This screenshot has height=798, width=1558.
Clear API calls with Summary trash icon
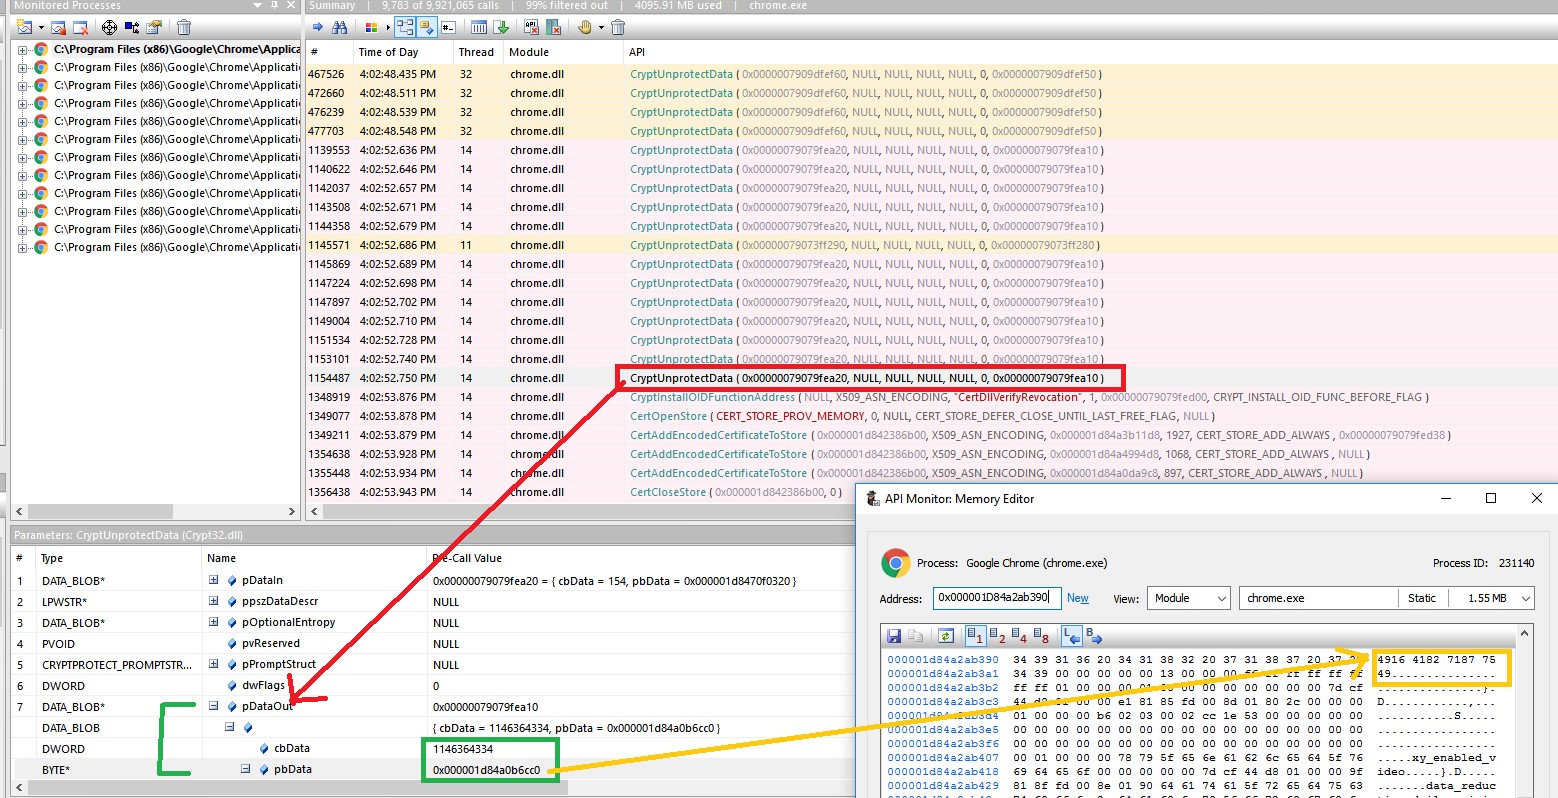[x=618, y=27]
